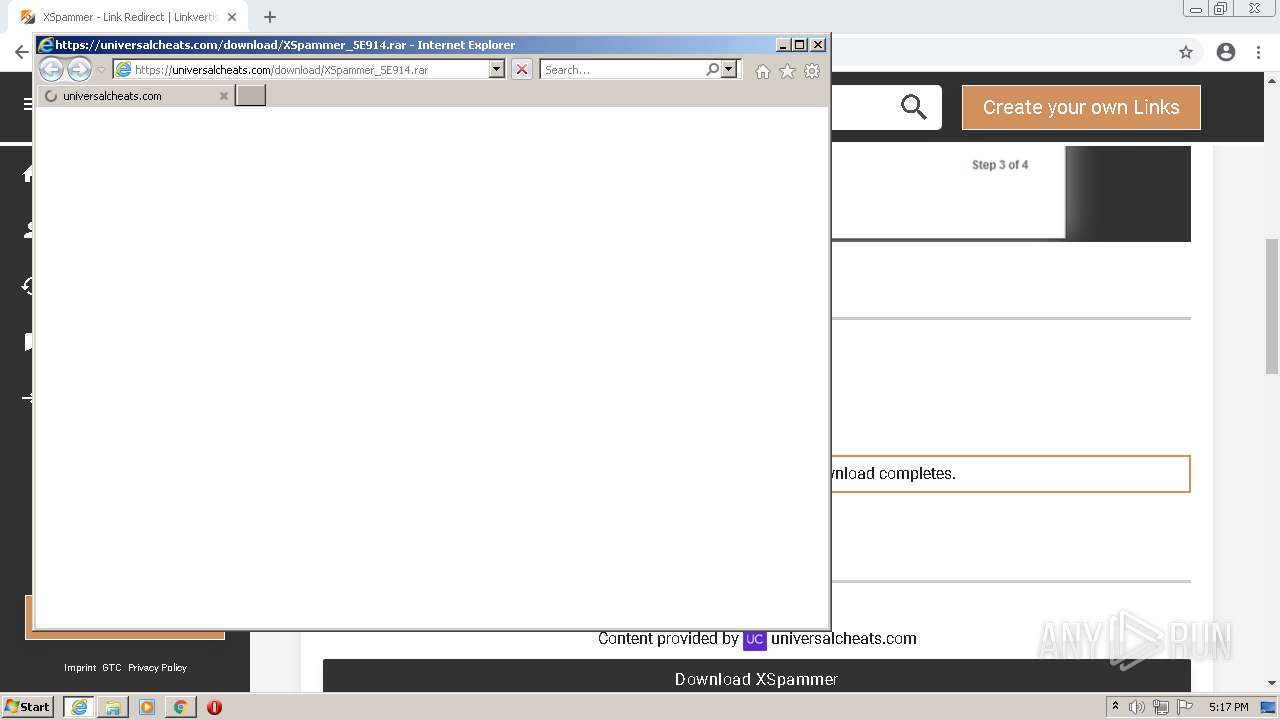Open the Imprint footer link
Screen dimensions: 1280x720
pyautogui.click(x=80, y=668)
